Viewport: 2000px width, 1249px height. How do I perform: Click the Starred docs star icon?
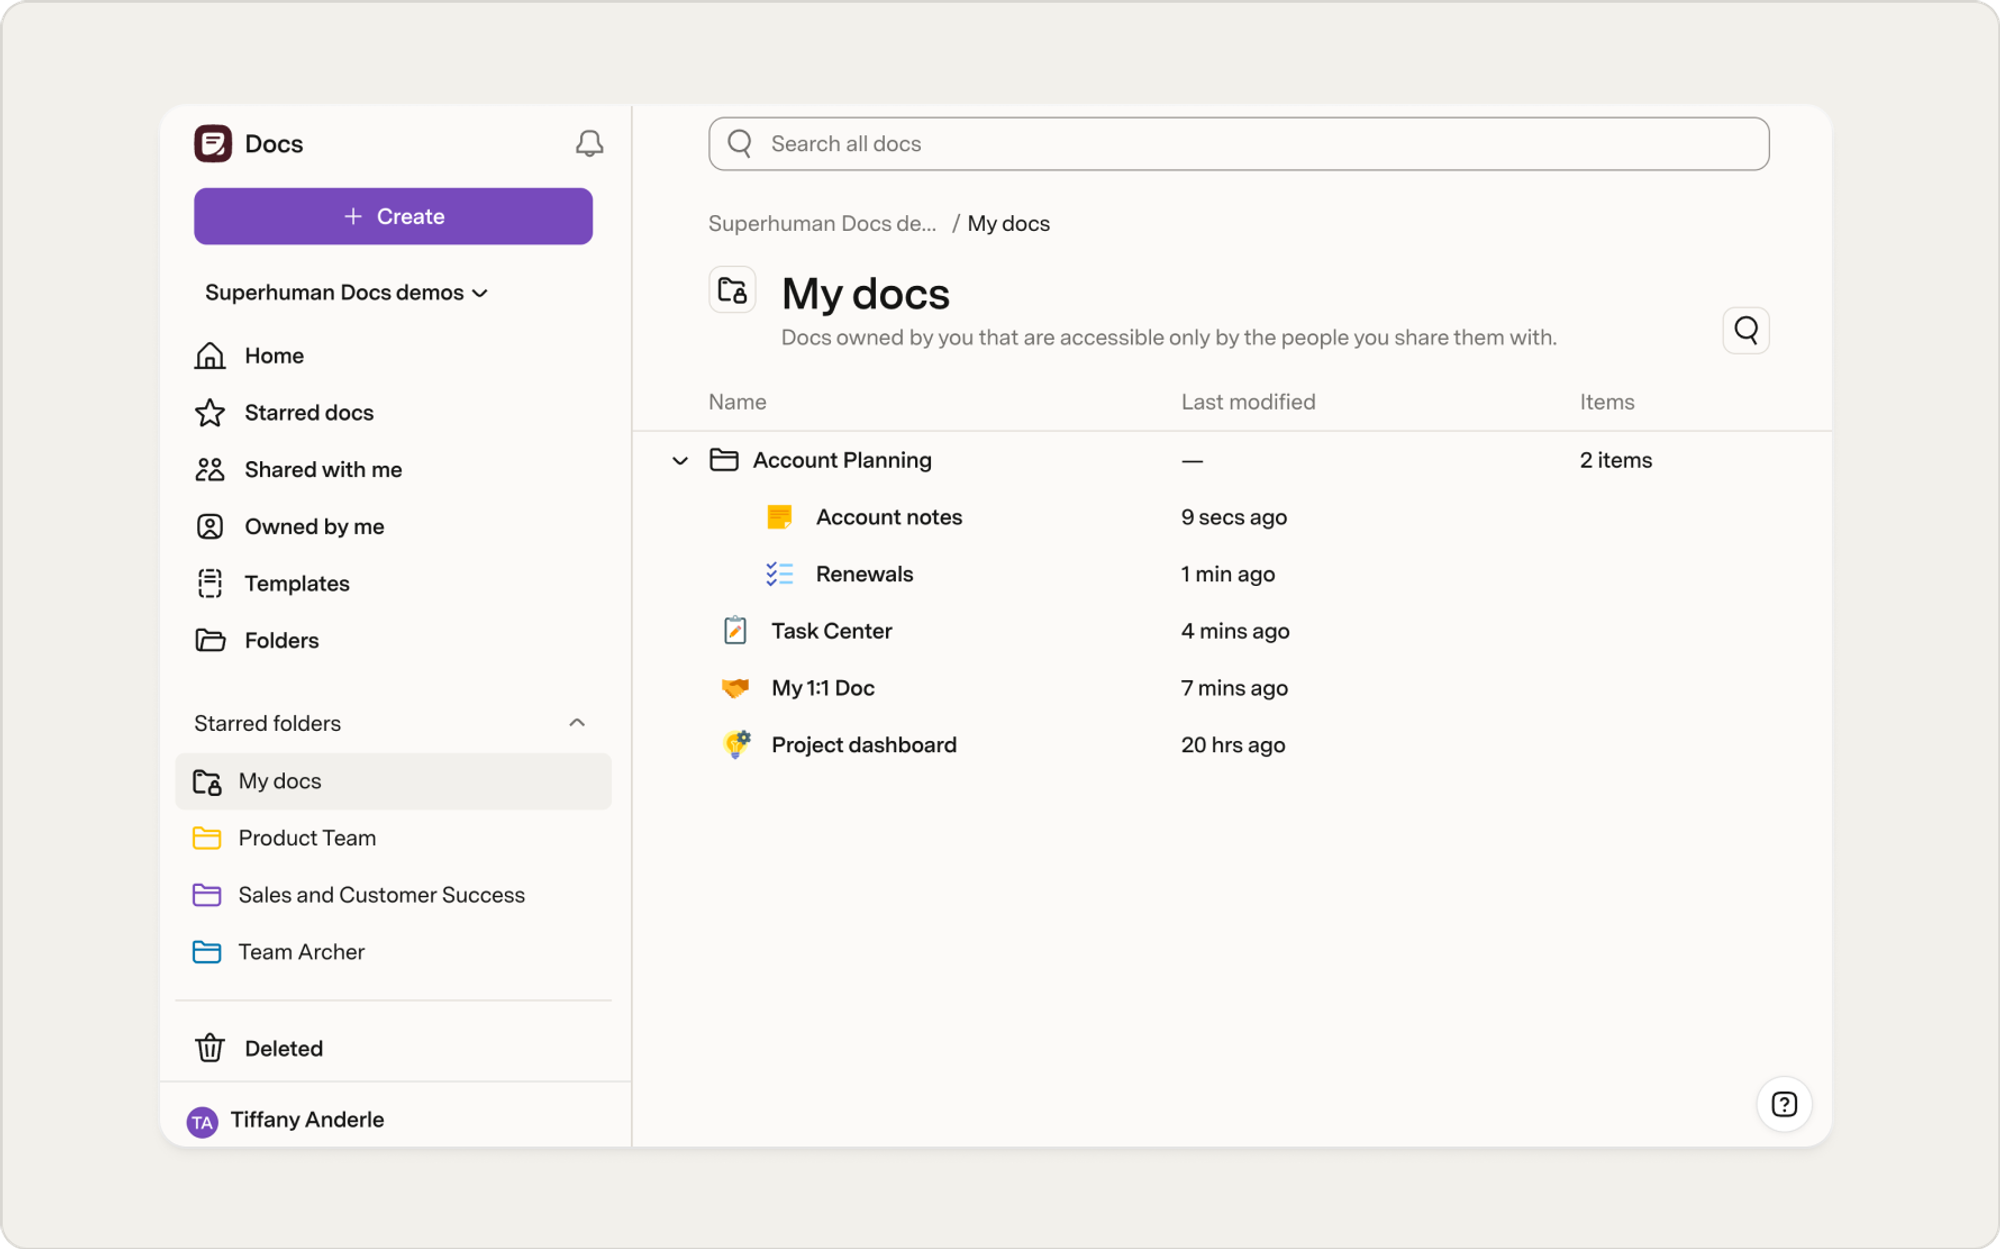pos(210,413)
